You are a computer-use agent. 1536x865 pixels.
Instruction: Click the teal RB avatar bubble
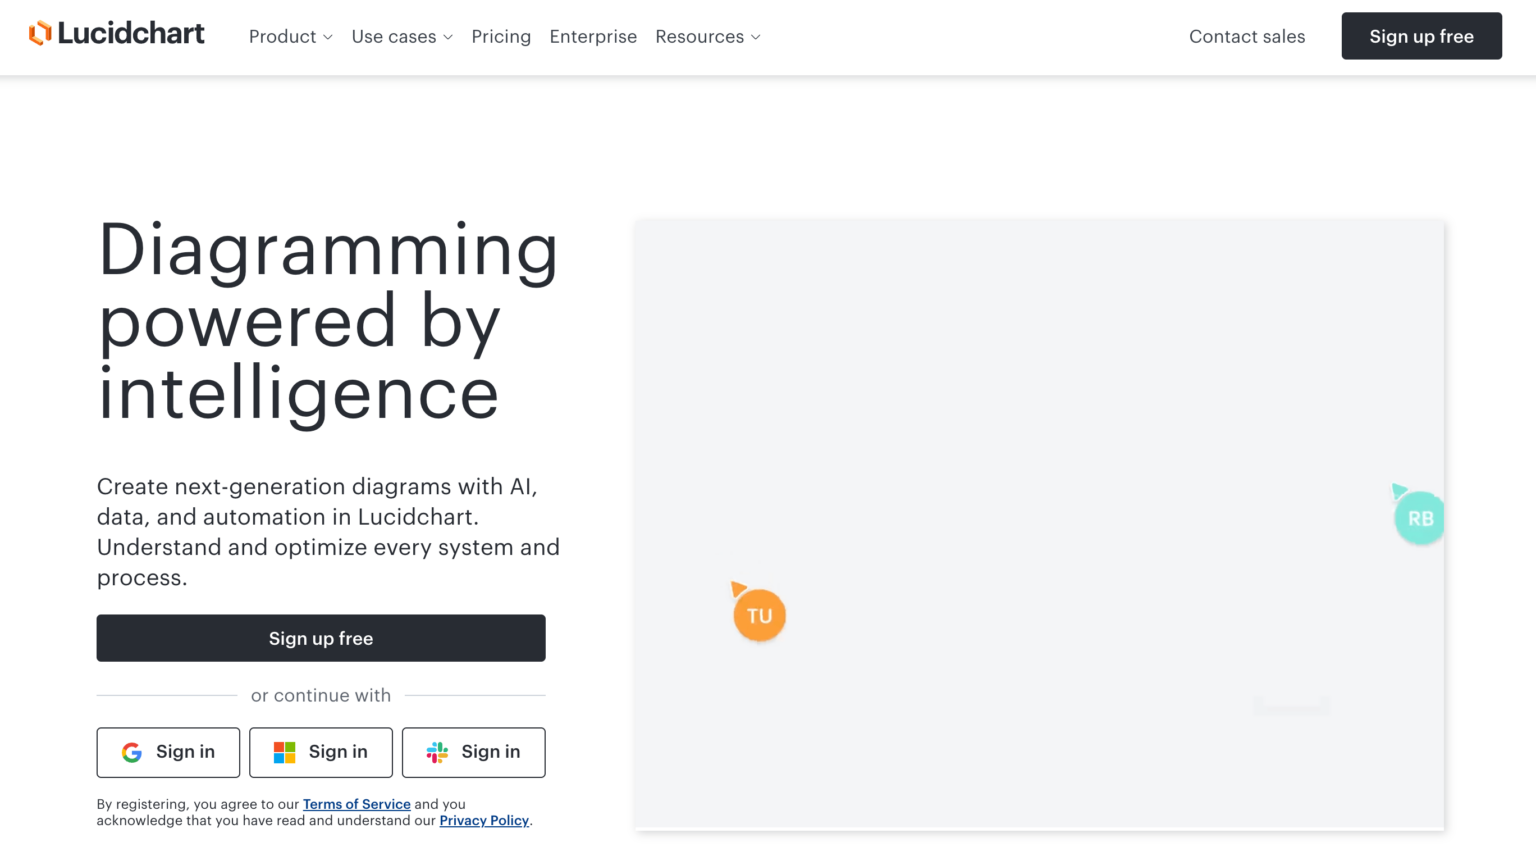(1419, 518)
